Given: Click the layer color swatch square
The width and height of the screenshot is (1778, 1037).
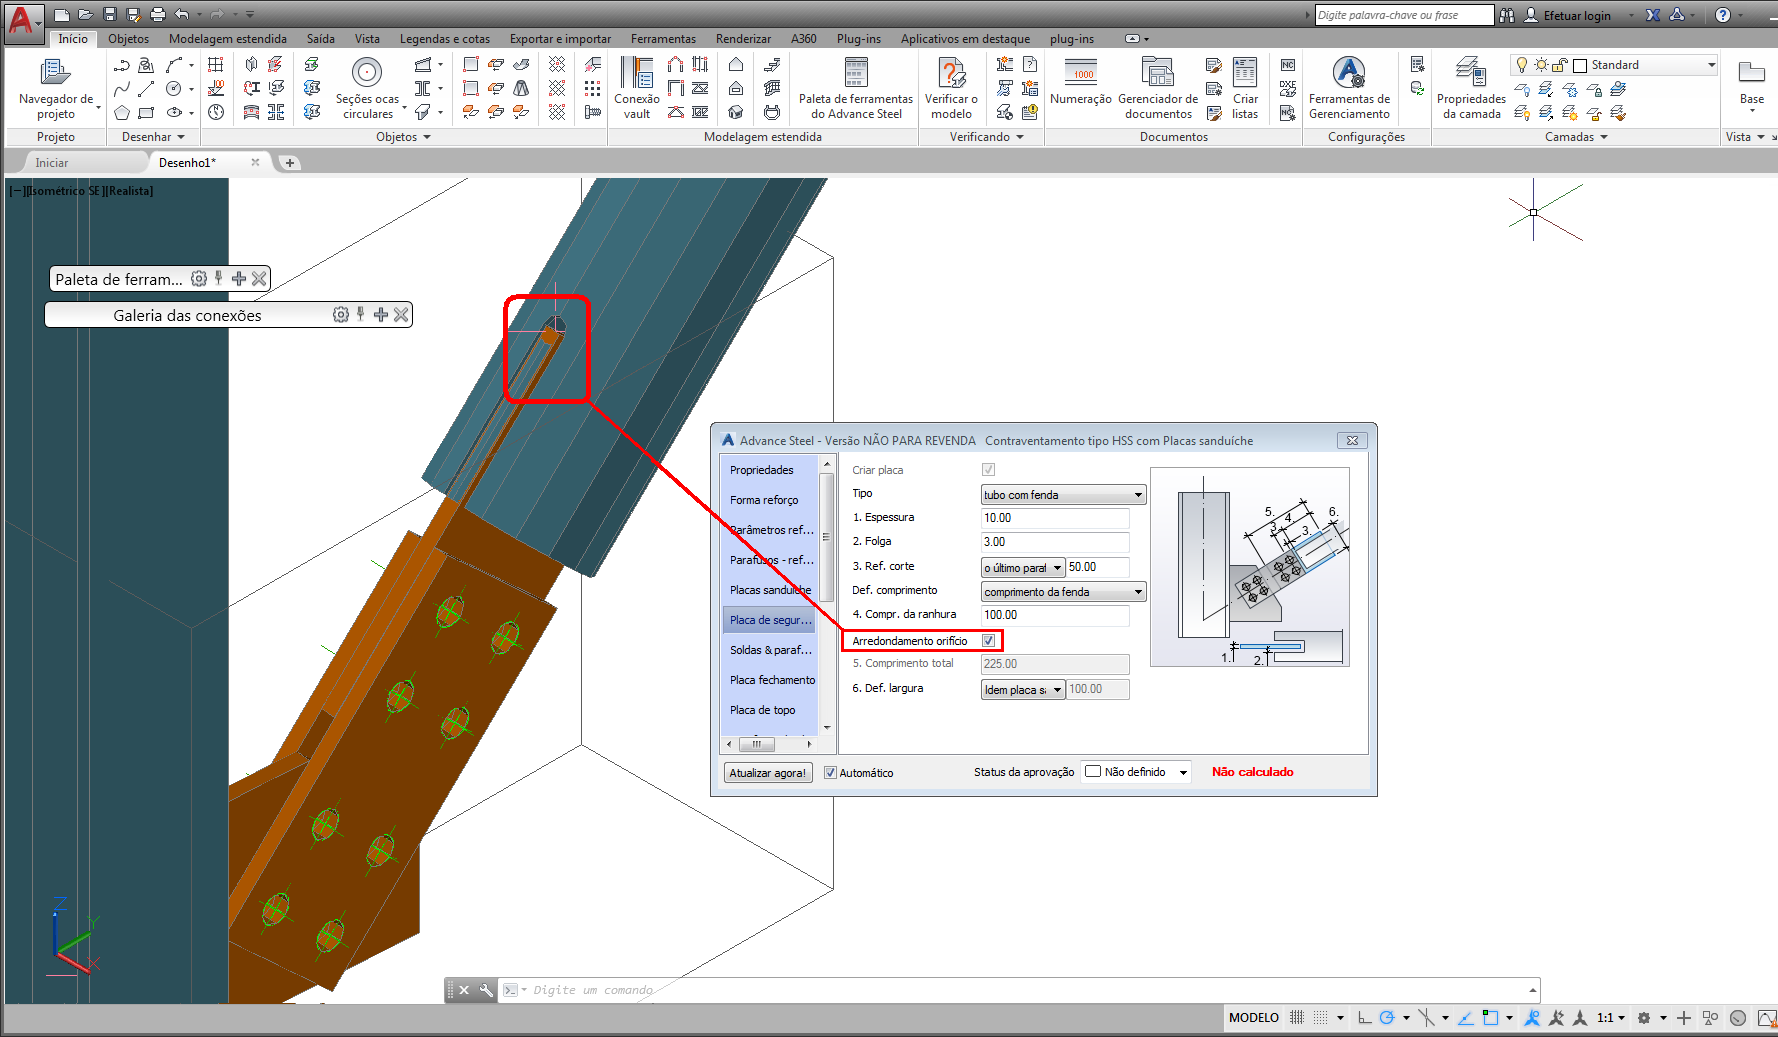Looking at the screenshot, I should [1580, 65].
